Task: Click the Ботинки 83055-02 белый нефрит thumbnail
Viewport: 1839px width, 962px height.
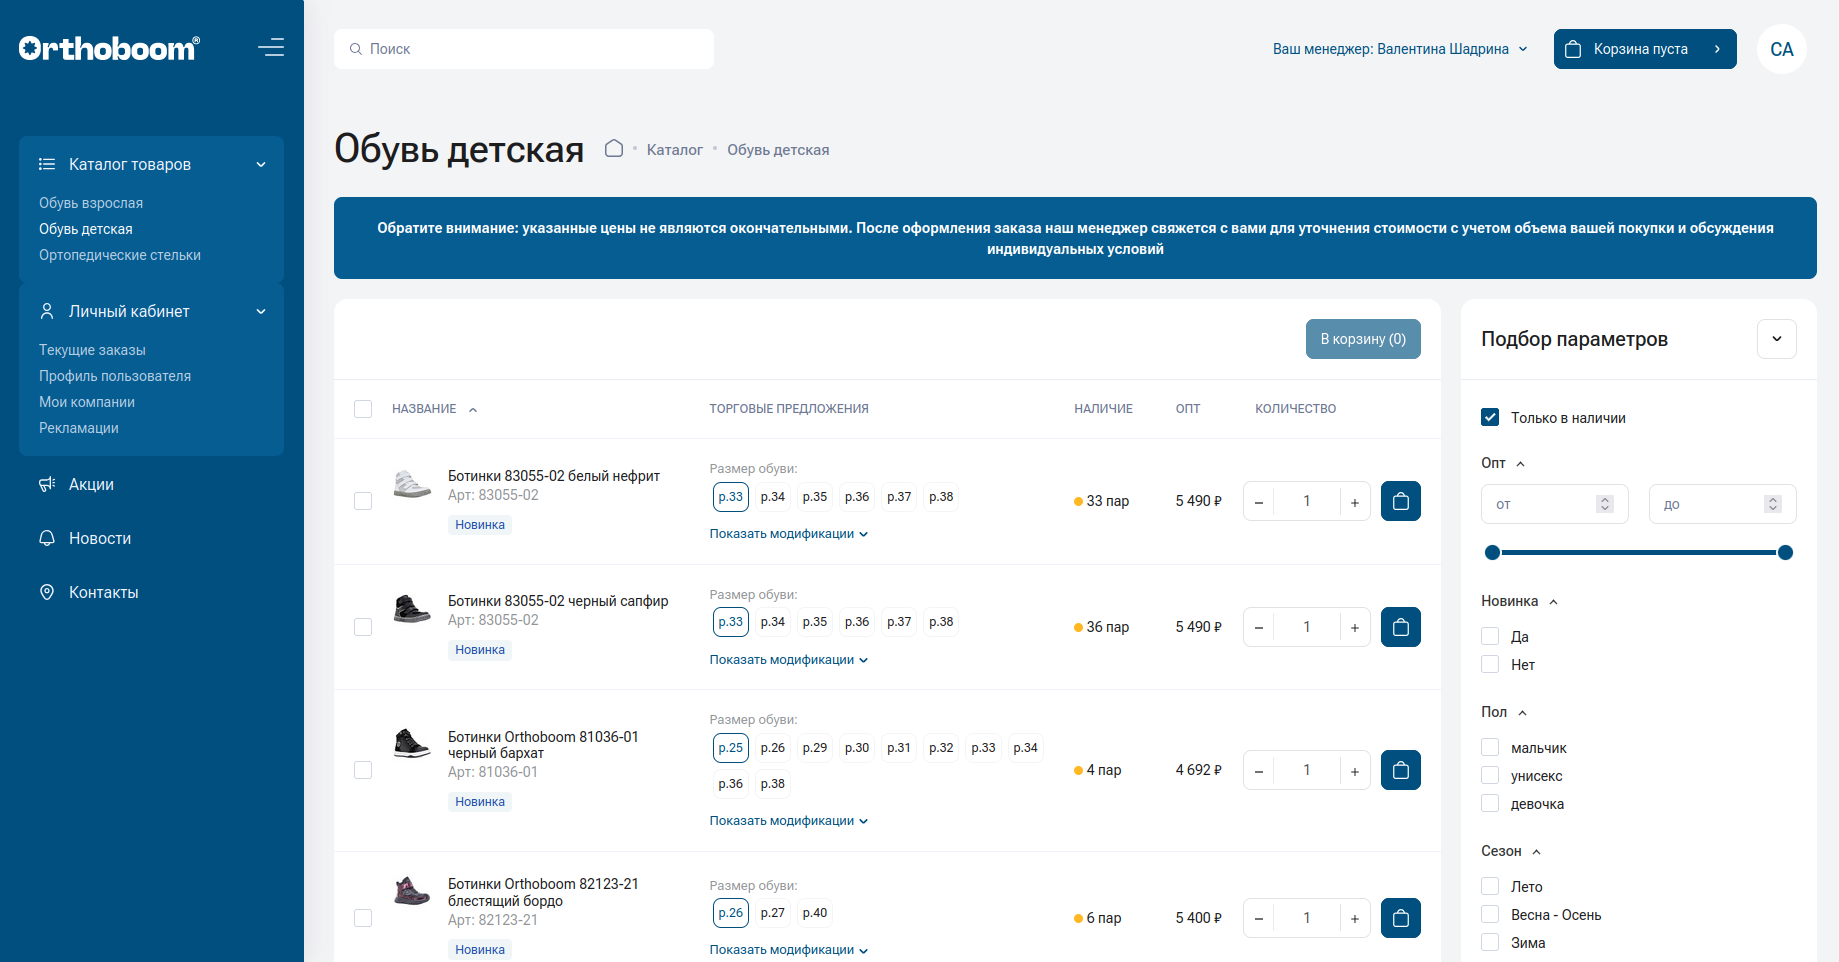Action: (x=411, y=485)
